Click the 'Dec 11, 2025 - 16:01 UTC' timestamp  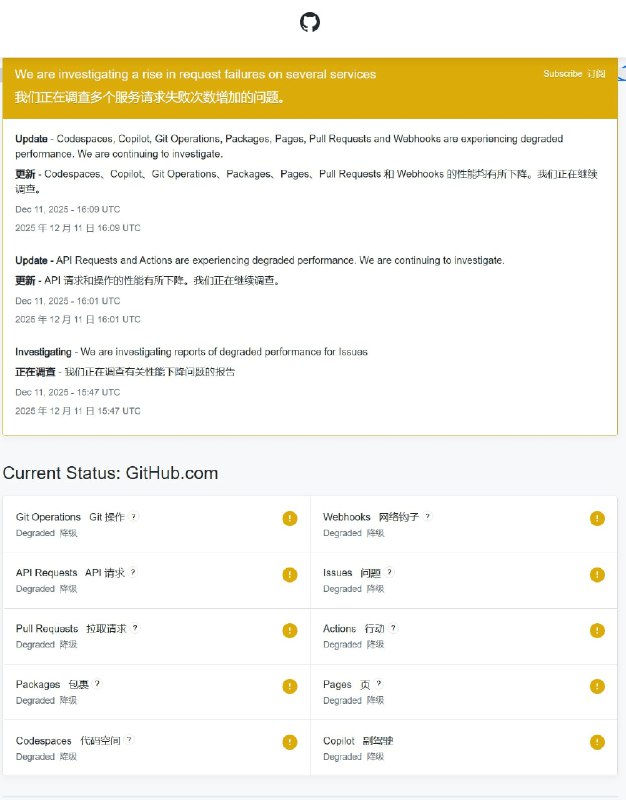coord(68,301)
